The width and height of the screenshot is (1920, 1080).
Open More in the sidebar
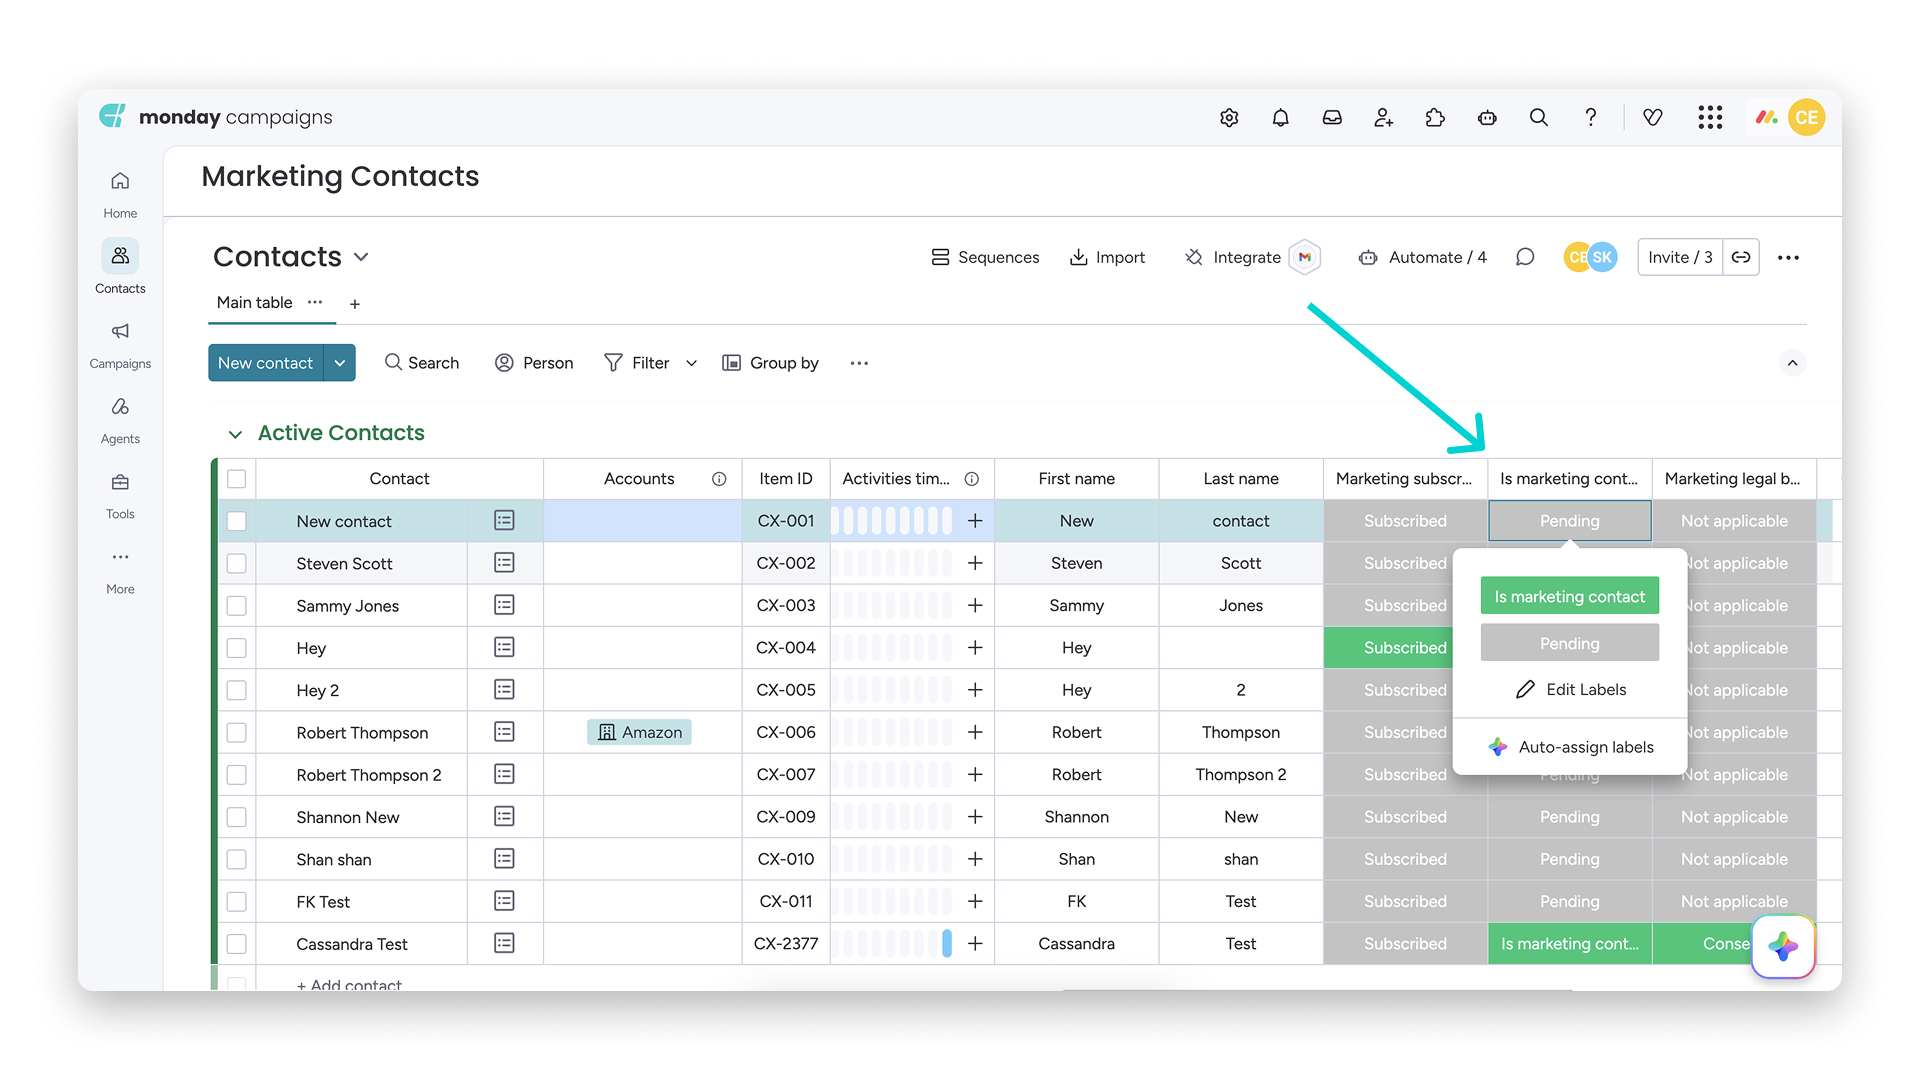pos(120,570)
